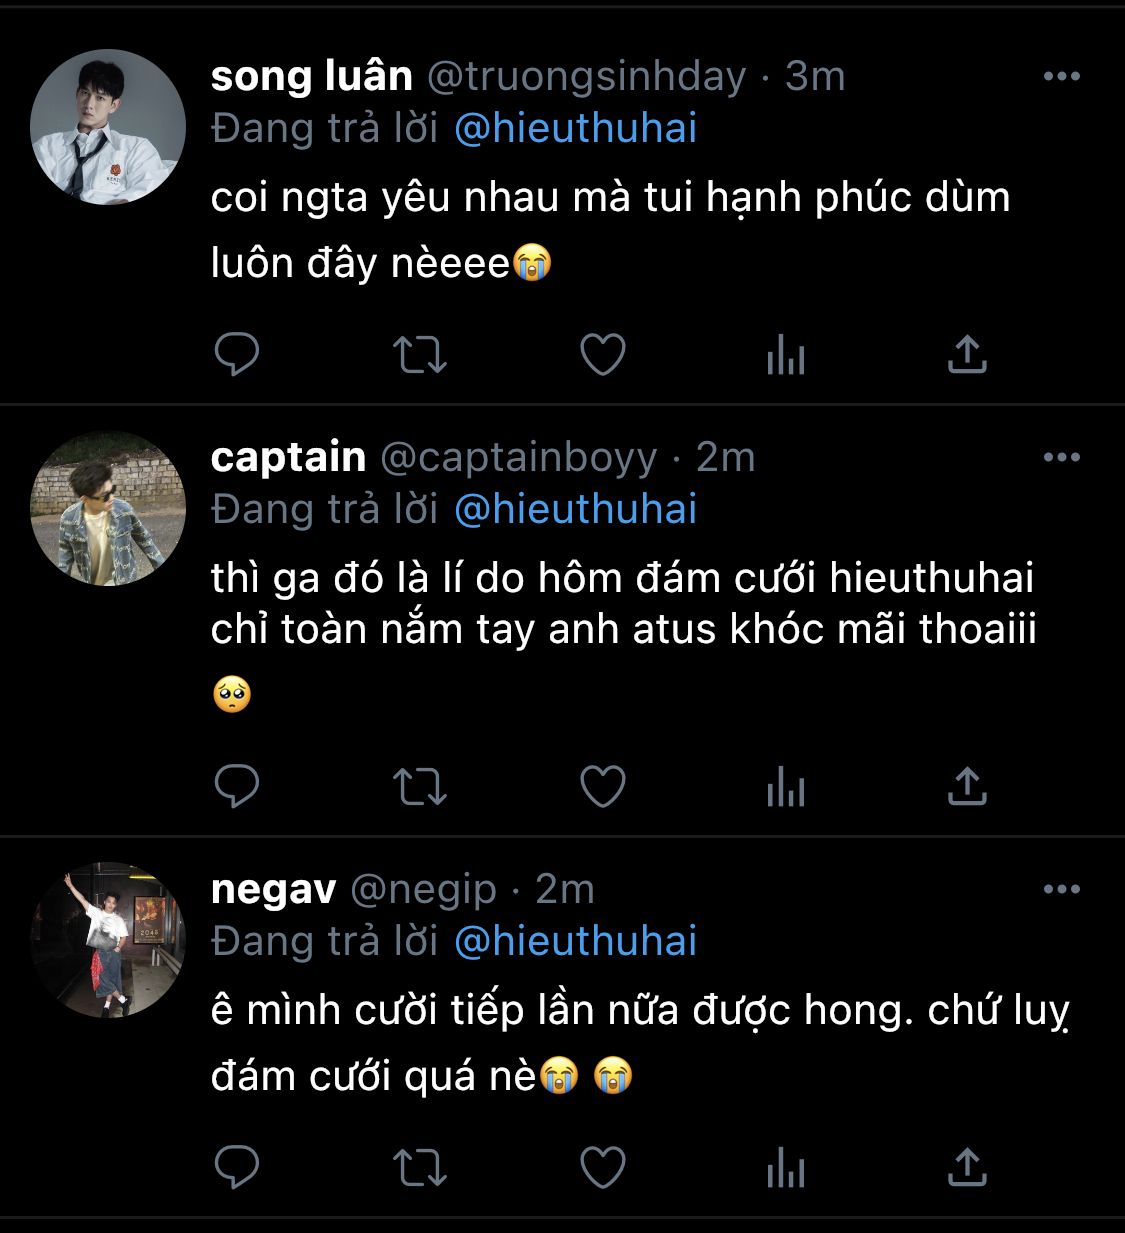Open captain's profile avatar
Image resolution: width=1125 pixels, height=1233 pixels.
(x=108, y=508)
